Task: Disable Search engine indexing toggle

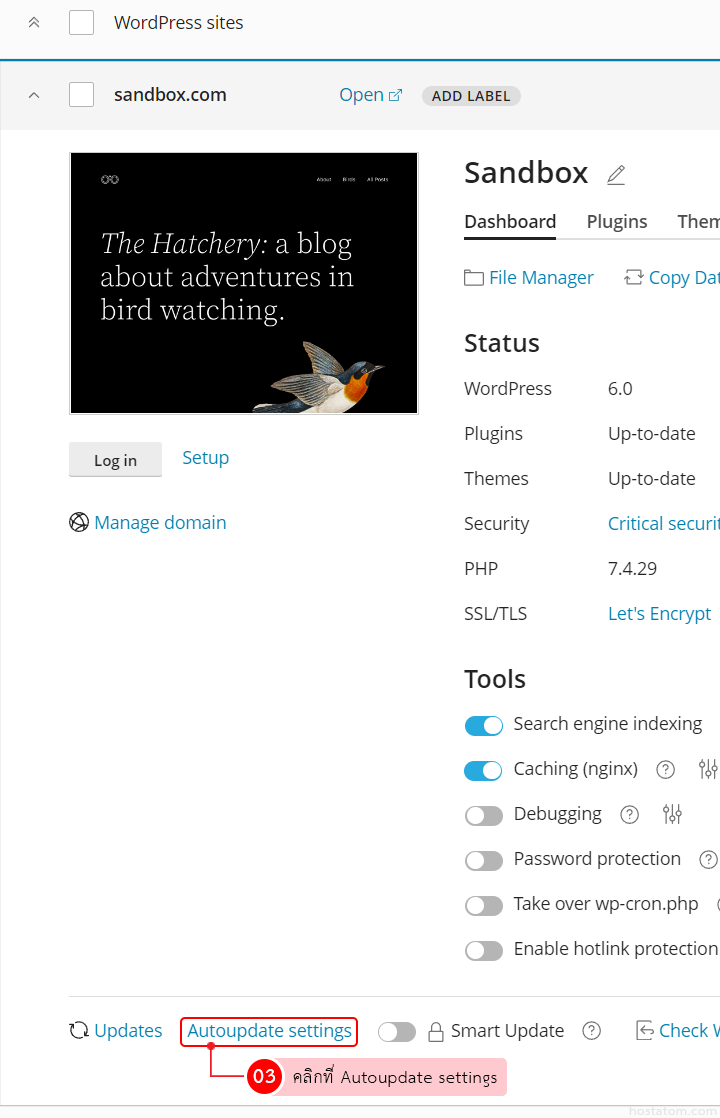Action: (484, 725)
